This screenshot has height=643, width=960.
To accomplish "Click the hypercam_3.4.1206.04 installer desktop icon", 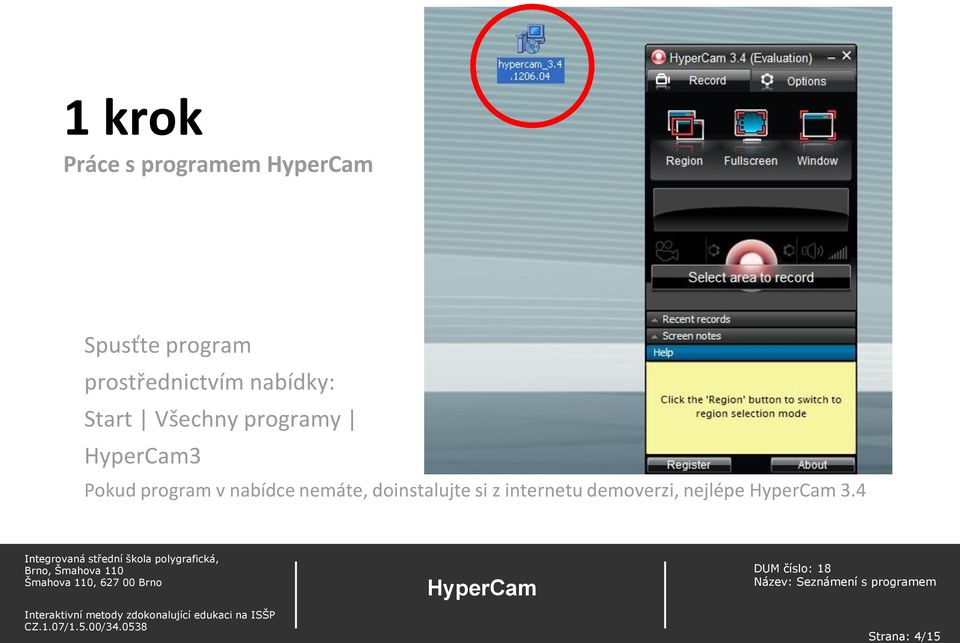I will click(x=530, y=54).
